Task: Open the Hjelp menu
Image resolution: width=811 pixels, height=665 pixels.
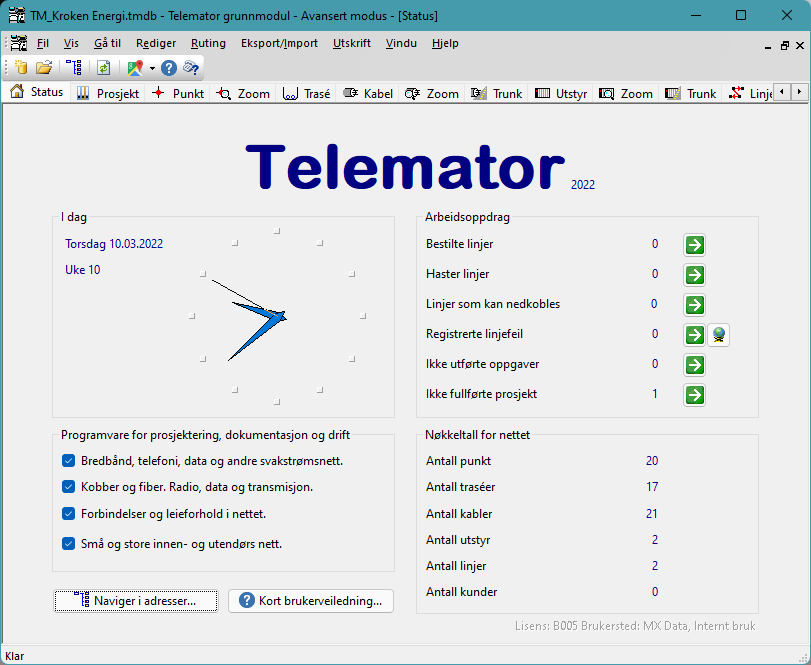Action: [x=445, y=43]
